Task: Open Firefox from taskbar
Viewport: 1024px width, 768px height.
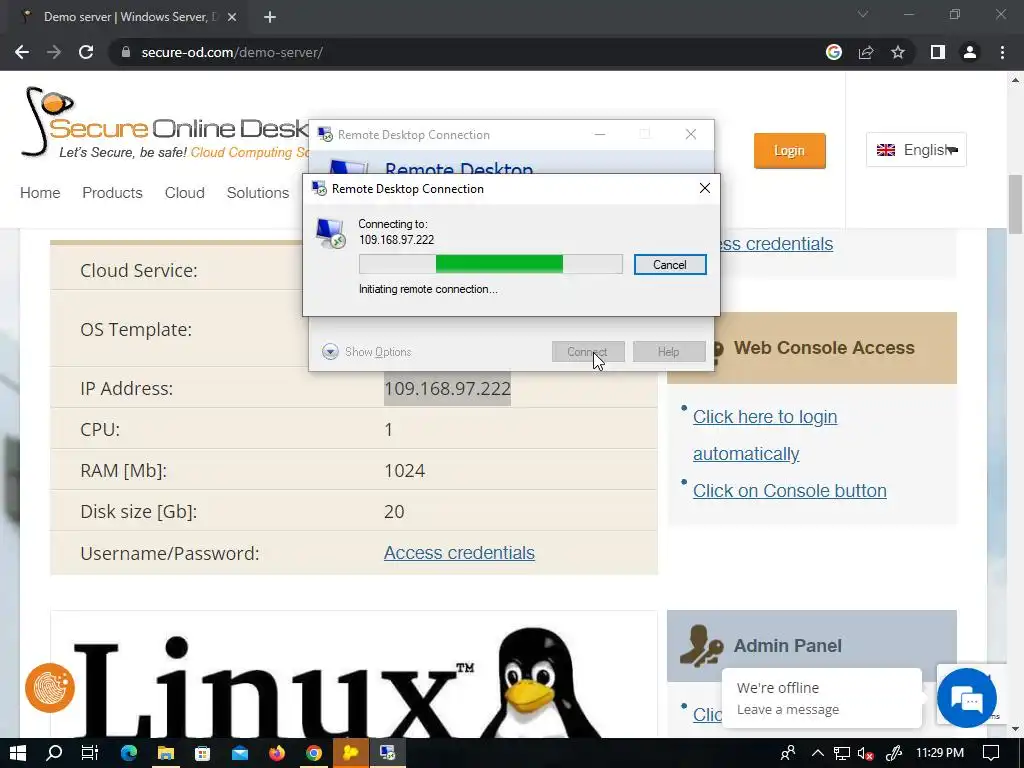Action: pos(277,753)
